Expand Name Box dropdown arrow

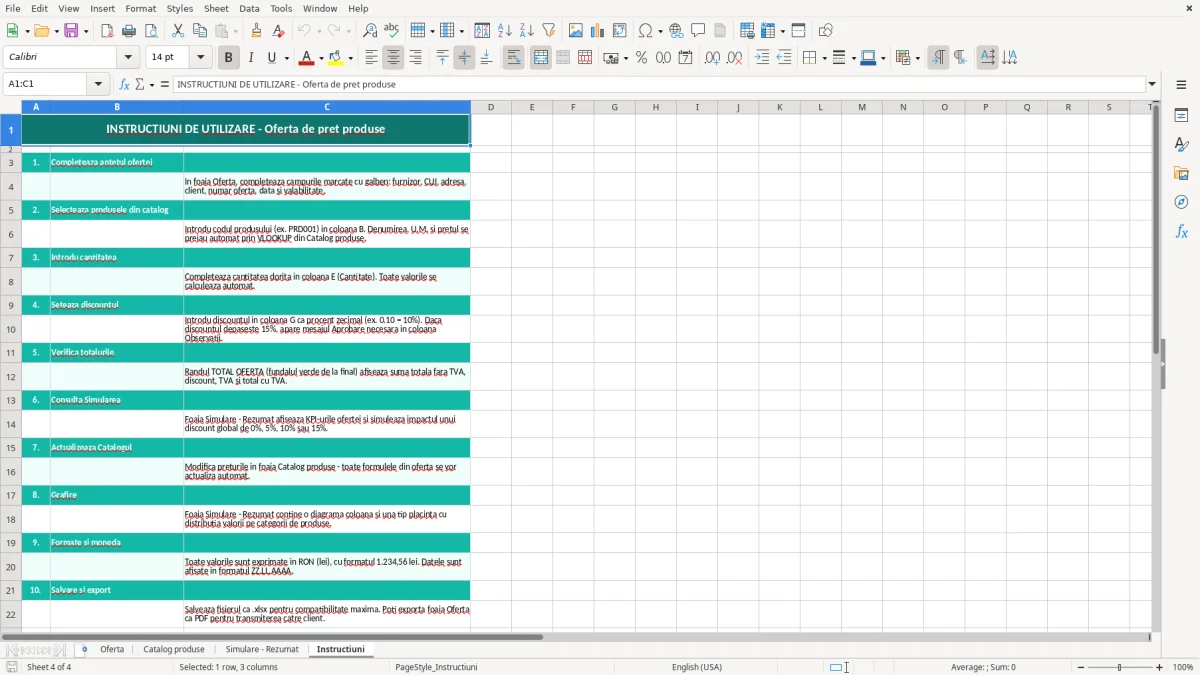coord(98,84)
